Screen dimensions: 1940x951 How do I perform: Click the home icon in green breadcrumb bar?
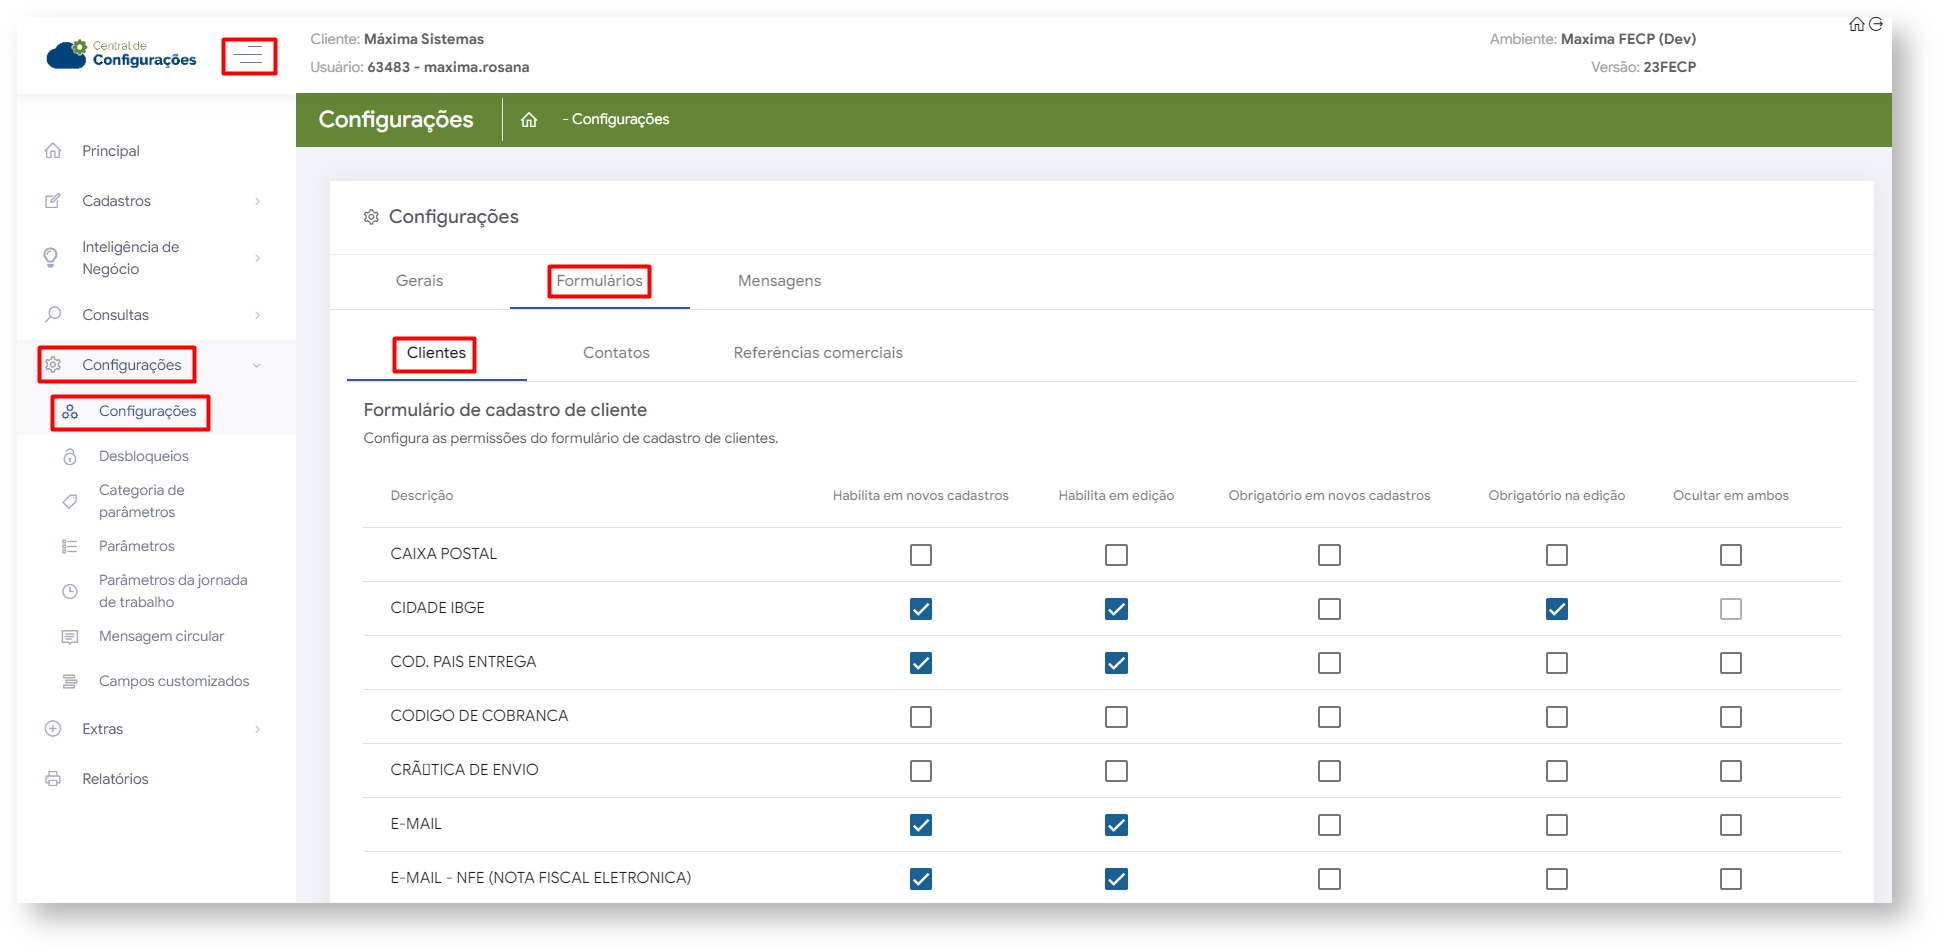[x=529, y=120]
